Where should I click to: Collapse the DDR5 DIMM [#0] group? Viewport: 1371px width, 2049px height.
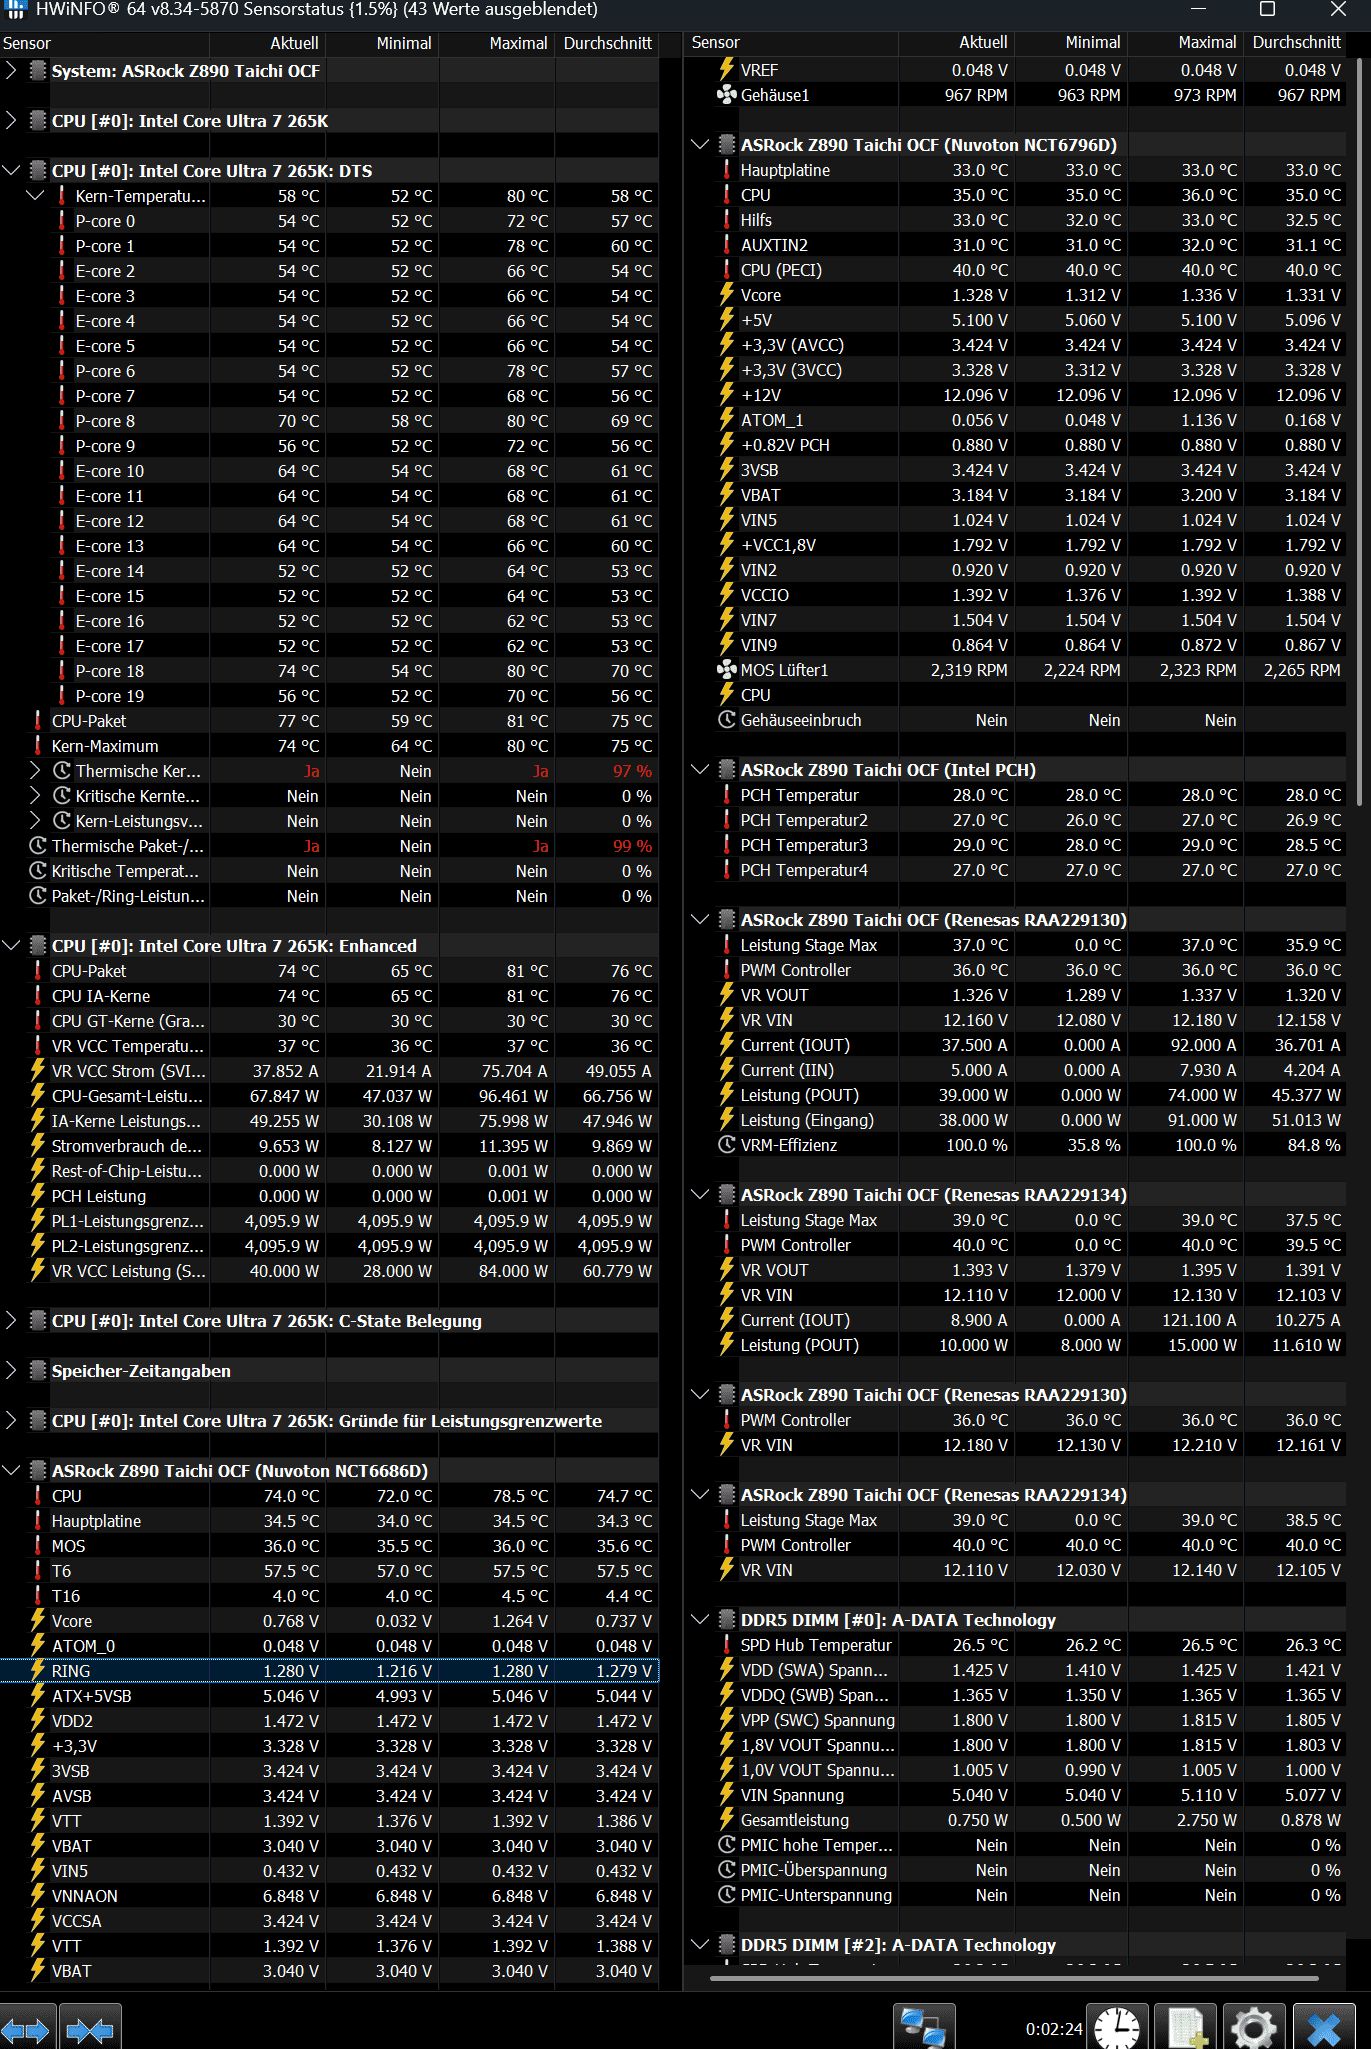(x=700, y=1619)
